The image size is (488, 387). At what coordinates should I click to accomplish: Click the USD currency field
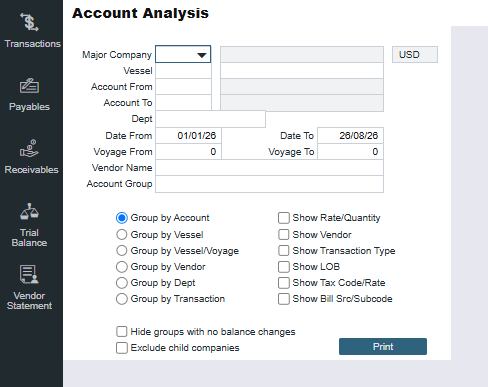point(415,54)
